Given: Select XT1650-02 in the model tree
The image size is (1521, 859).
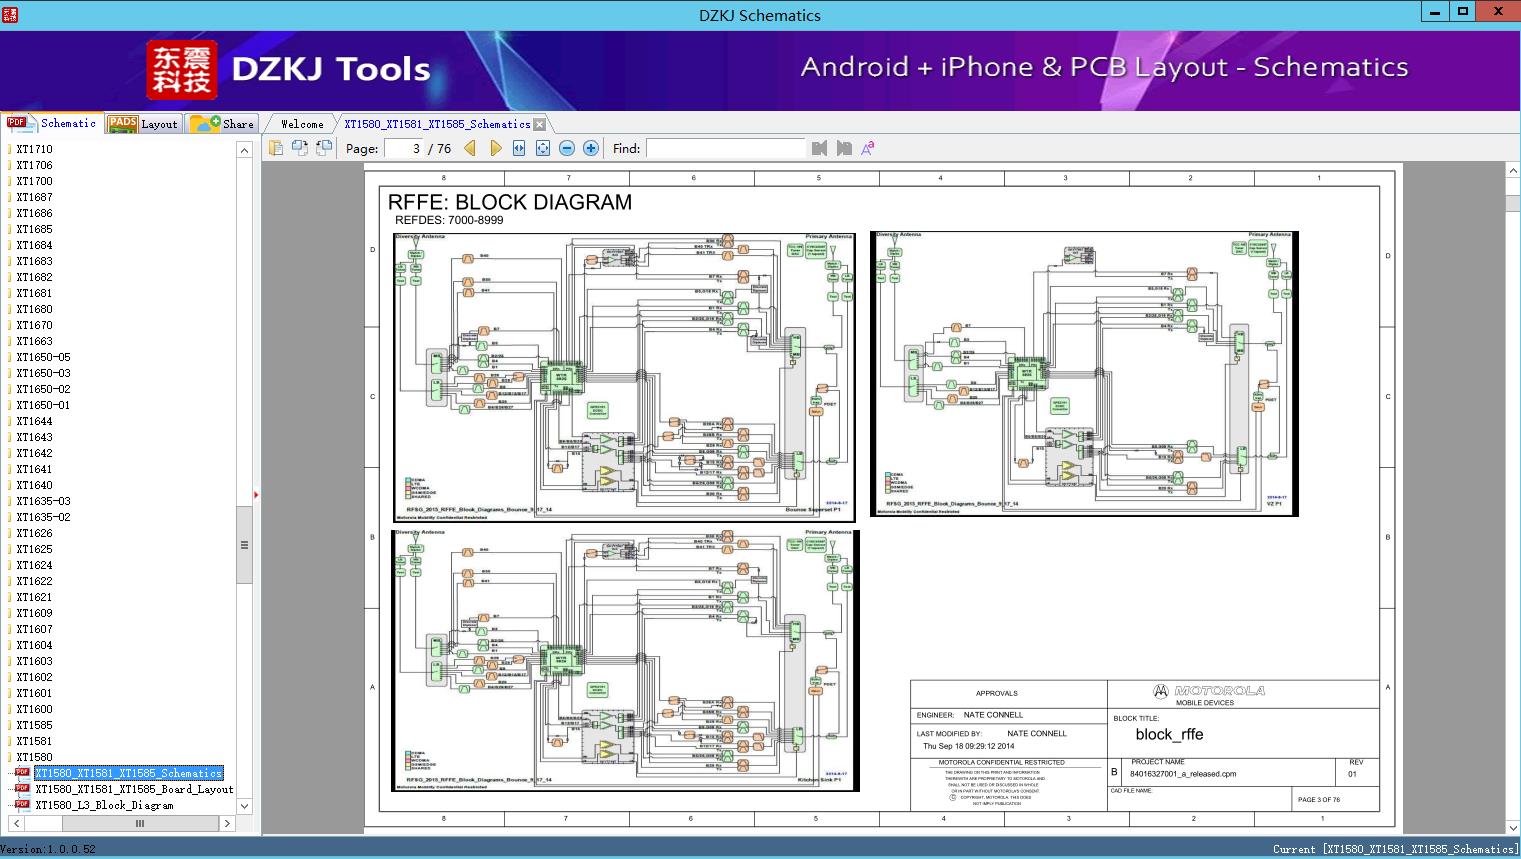Looking at the screenshot, I should coord(43,389).
